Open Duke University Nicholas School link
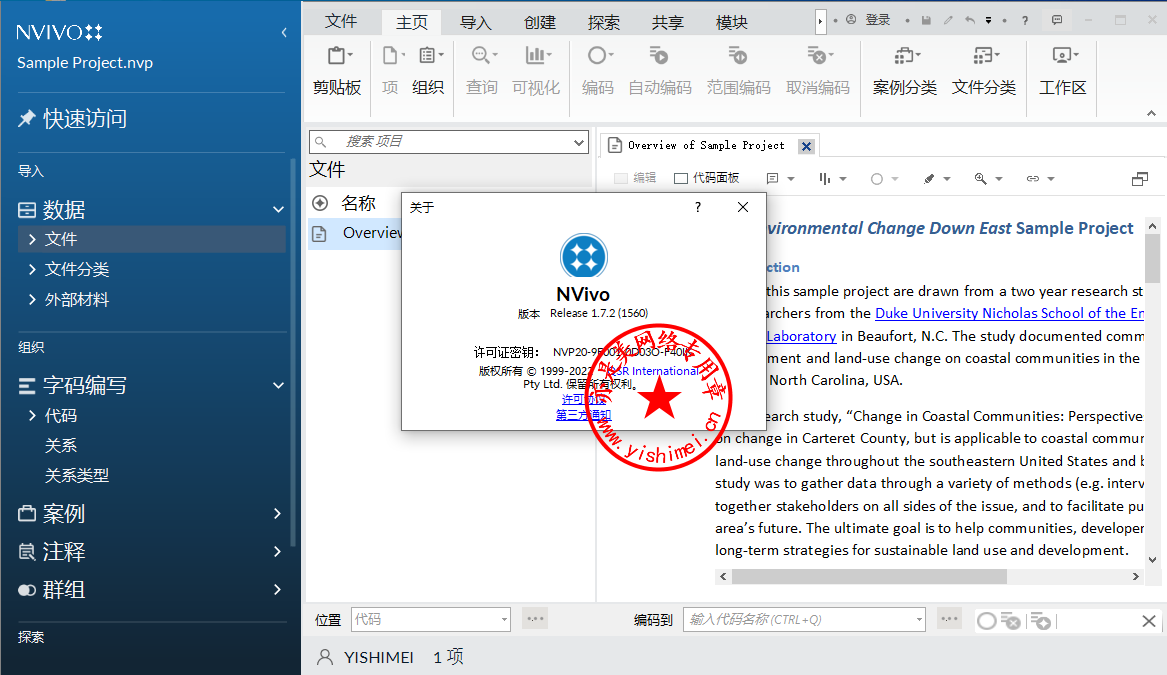The image size is (1167, 675). pos(1009,313)
